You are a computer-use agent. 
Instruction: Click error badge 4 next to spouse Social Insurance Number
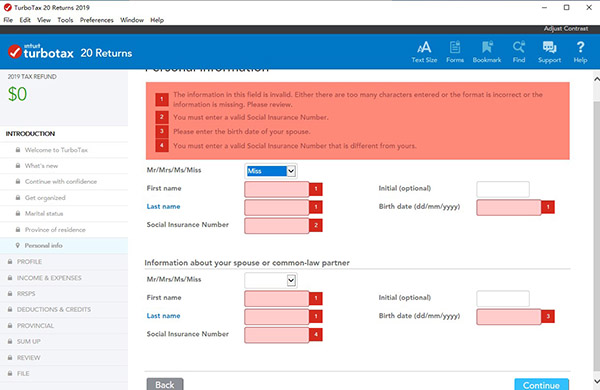point(316,335)
